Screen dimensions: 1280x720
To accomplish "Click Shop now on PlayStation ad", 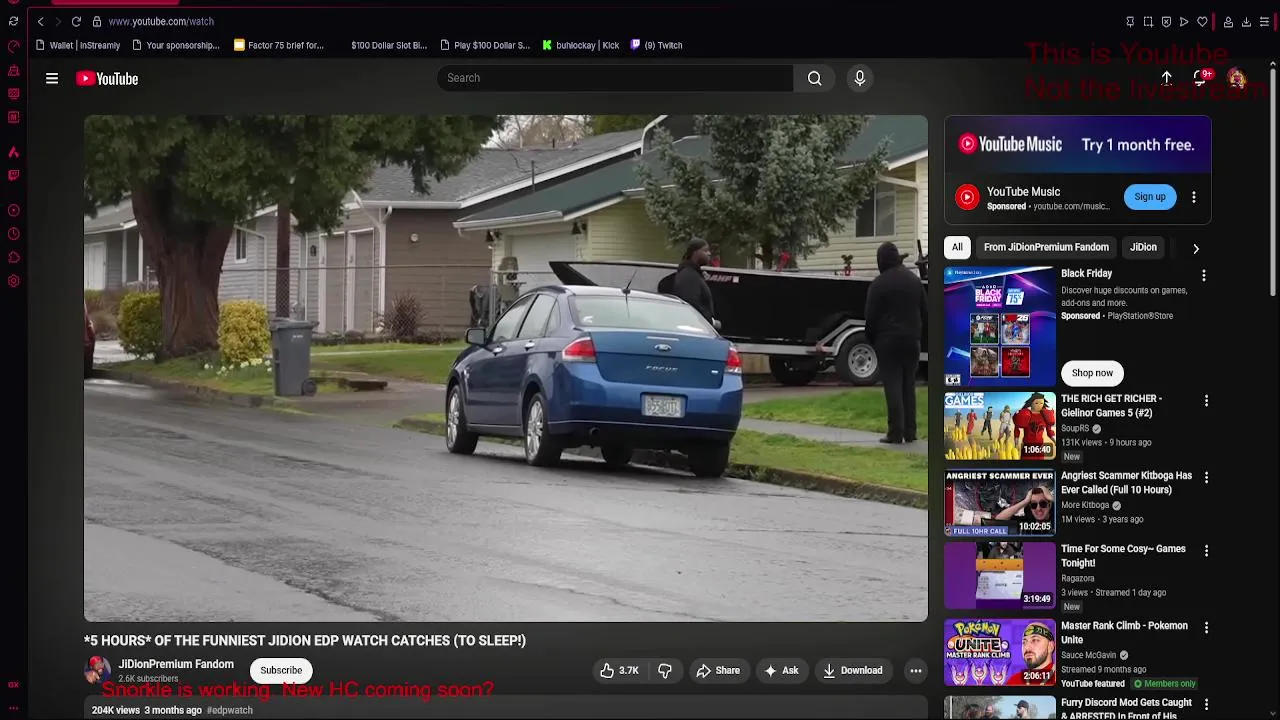I will [x=1092, y=373].
